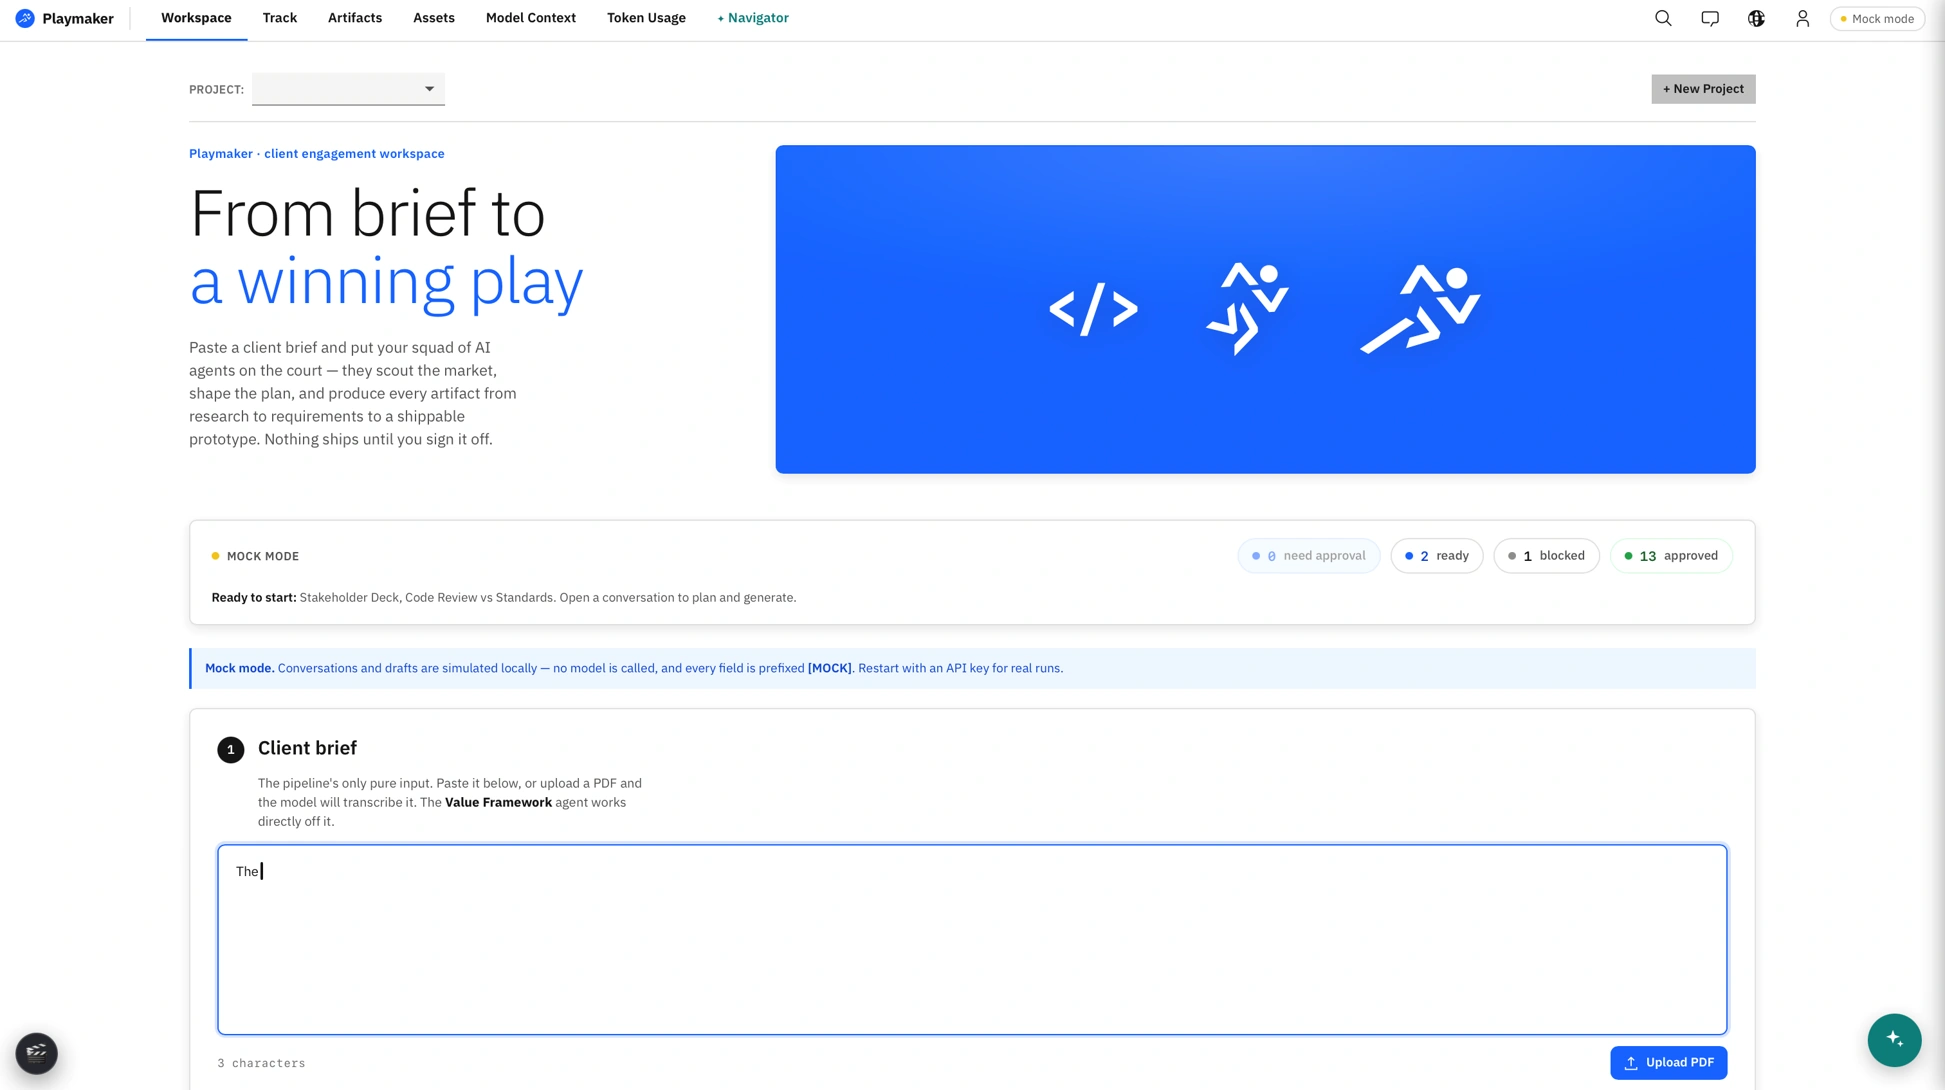The height and width of the screenshot is (1090, 1945).
Task: Click the Playmaker logo icon
Action: [x=25, y=18]
